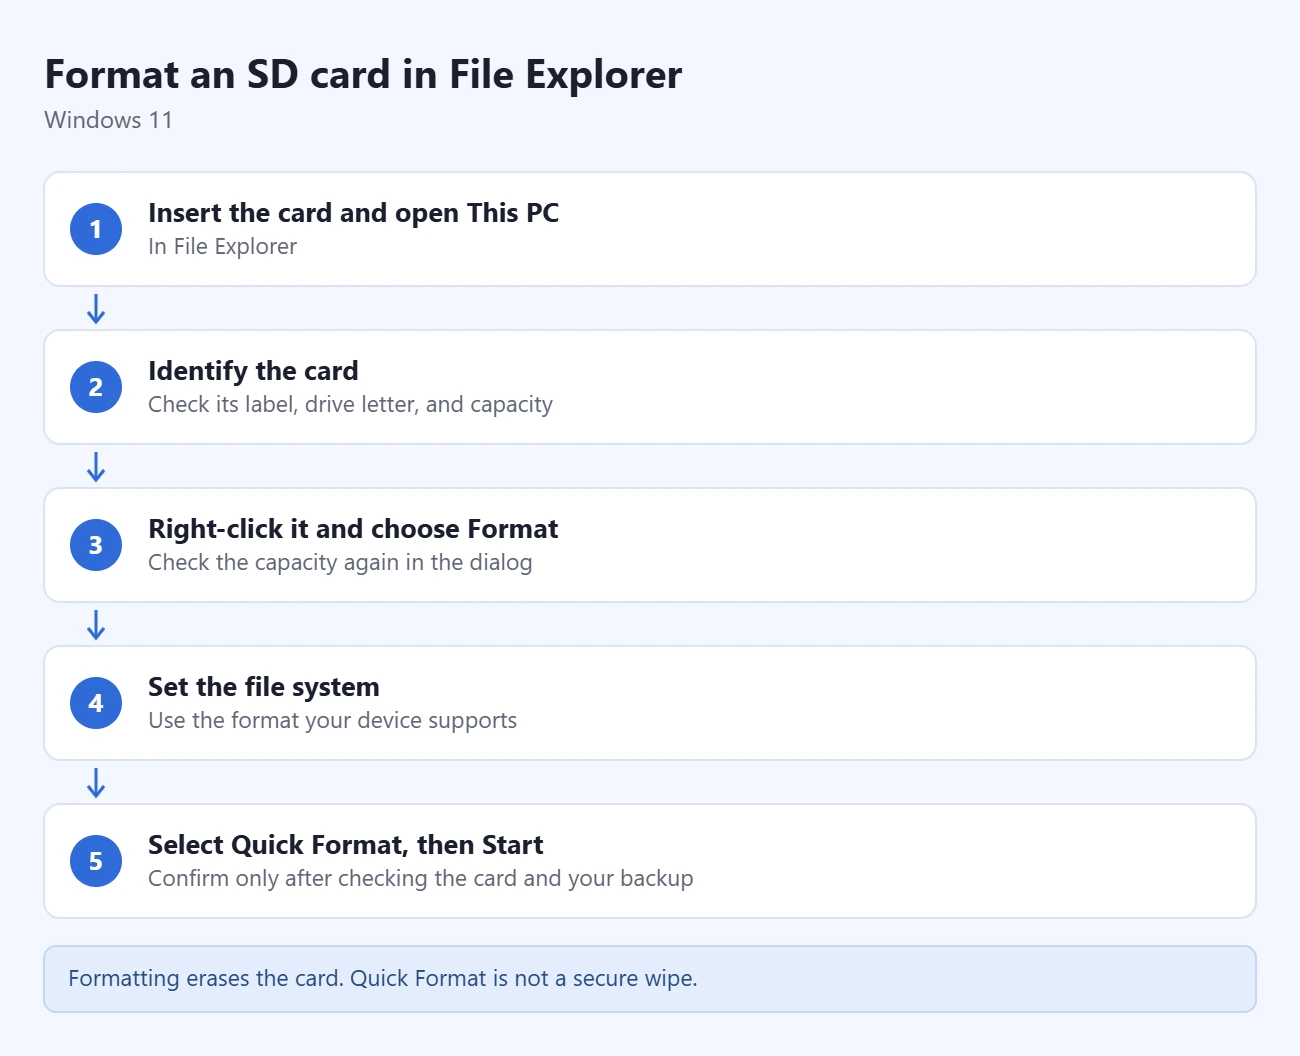This screenshot has width=1300, height=1056.
Task: Select the heading "Insert the card and open This PC"
Action: [x=353, y=213]
